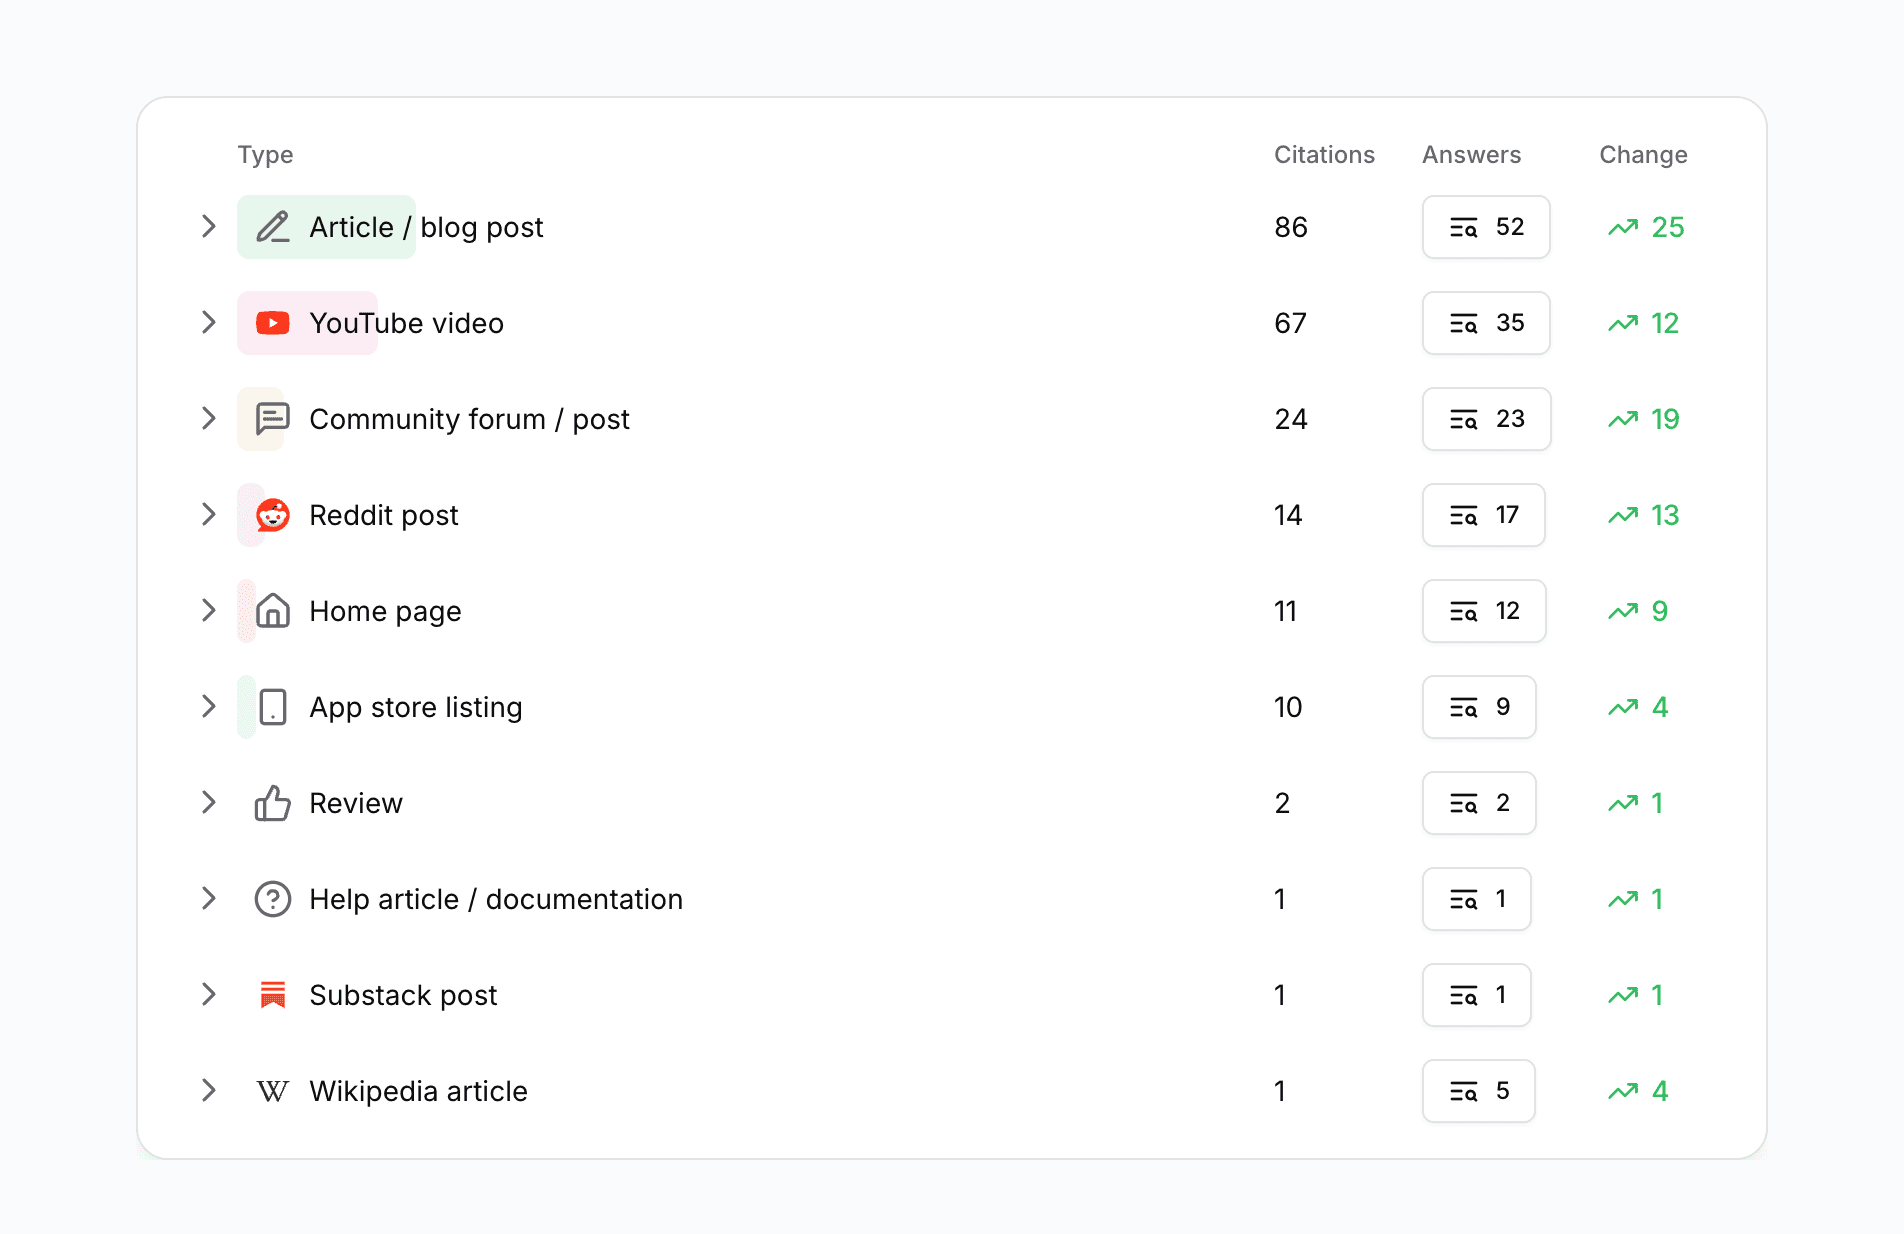
Task: Expand the Article / blog post row
Action: pyautogui.click(x=208, y=227)
